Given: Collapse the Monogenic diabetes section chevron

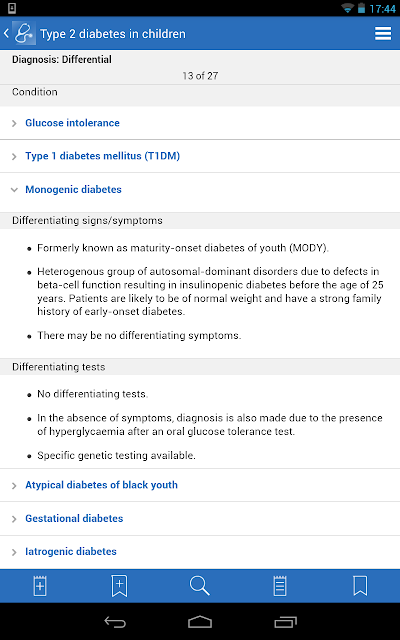Looking at the screenshot, I should pos(14,190).
